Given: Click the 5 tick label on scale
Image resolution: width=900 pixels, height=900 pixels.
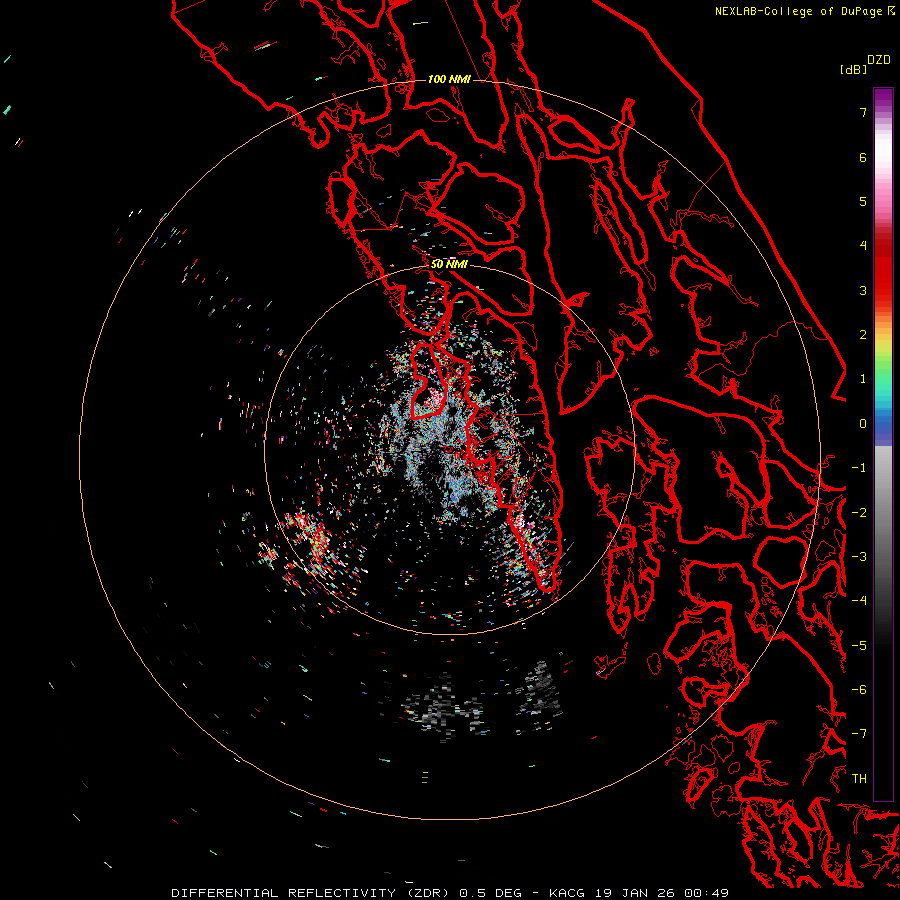Looking at the screenshot, I should [863, 201].
